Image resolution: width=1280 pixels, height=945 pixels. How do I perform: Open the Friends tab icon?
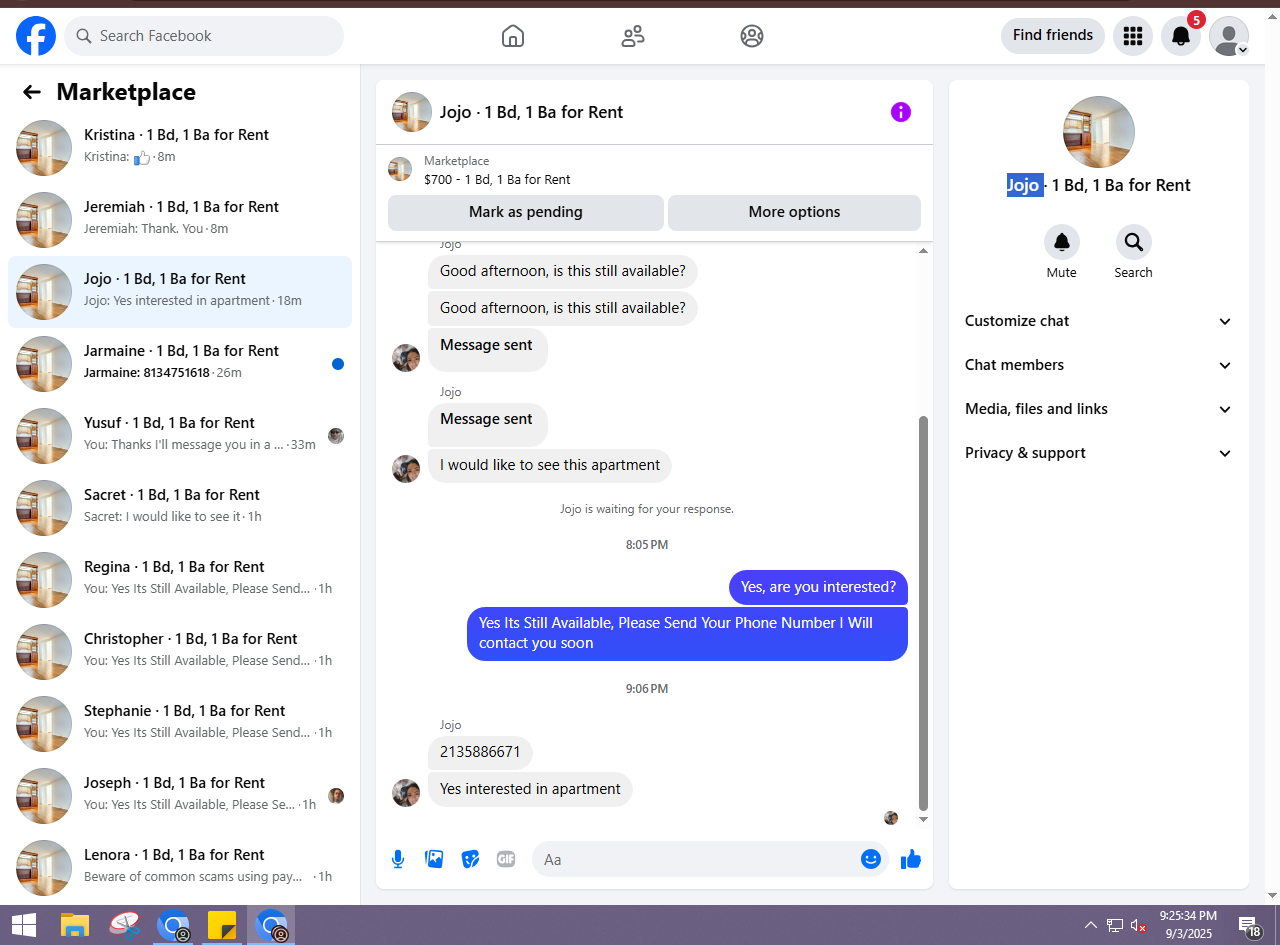click(632, 36)
